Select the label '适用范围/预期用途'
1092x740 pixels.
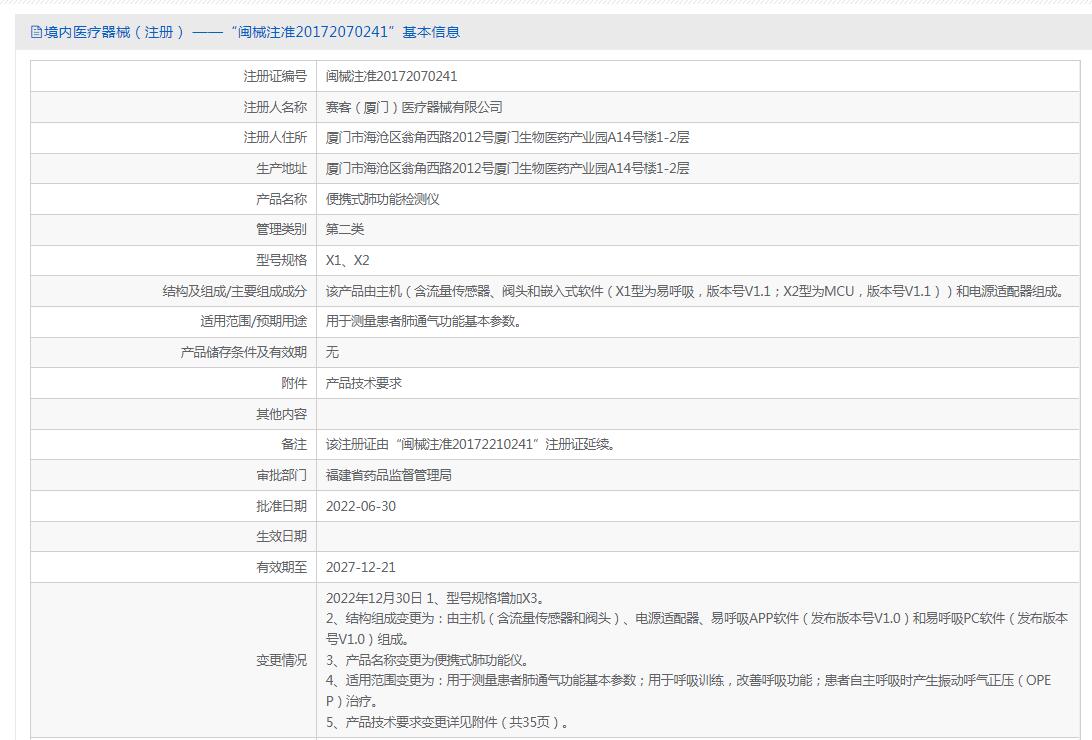[x=254, y=322]
